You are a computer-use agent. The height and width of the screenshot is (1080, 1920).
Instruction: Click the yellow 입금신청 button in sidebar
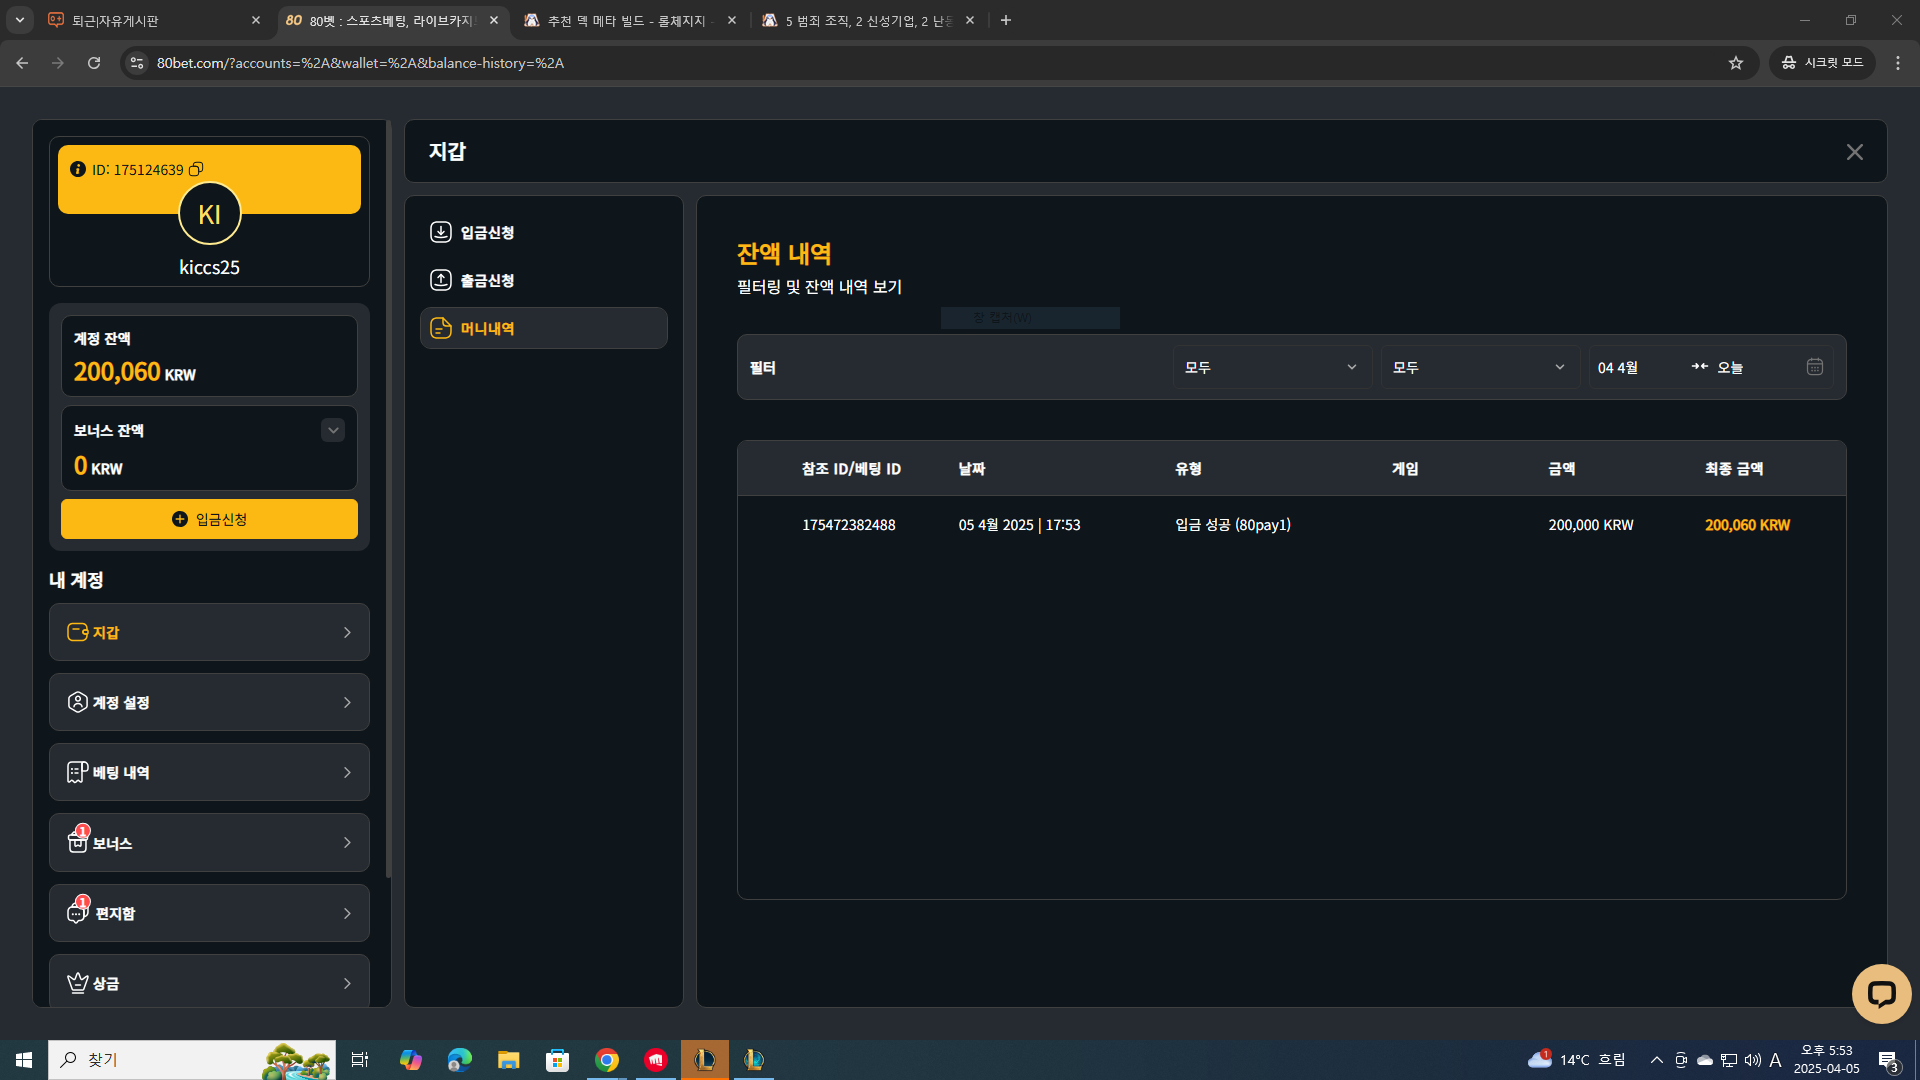pos(209,519)
